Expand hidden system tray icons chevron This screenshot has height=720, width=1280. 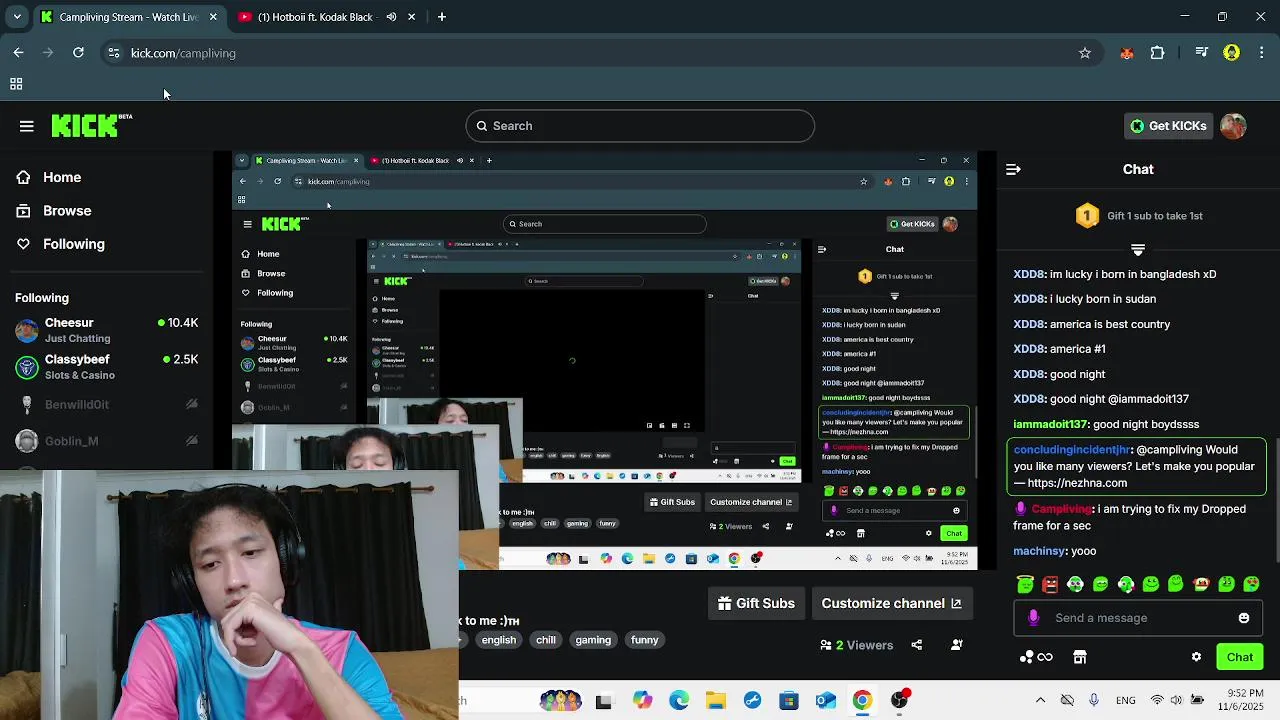point(1040,700)
